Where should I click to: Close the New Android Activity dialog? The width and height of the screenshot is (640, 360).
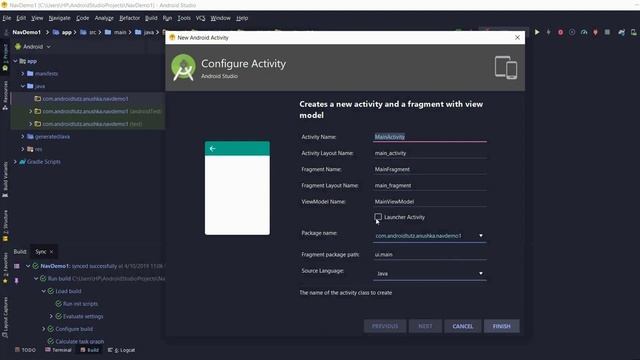517,38
